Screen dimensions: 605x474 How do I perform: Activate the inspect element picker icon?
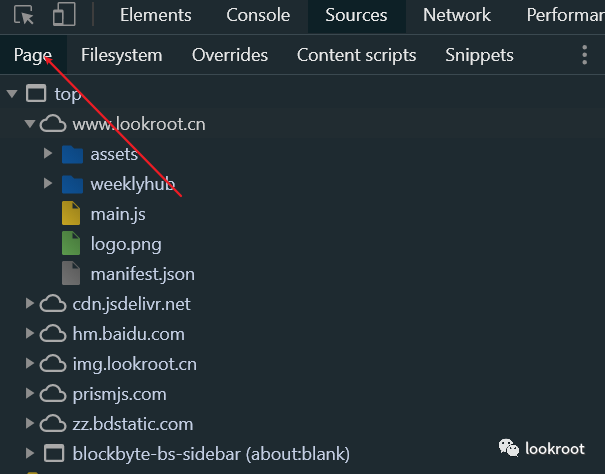[24, 15]
